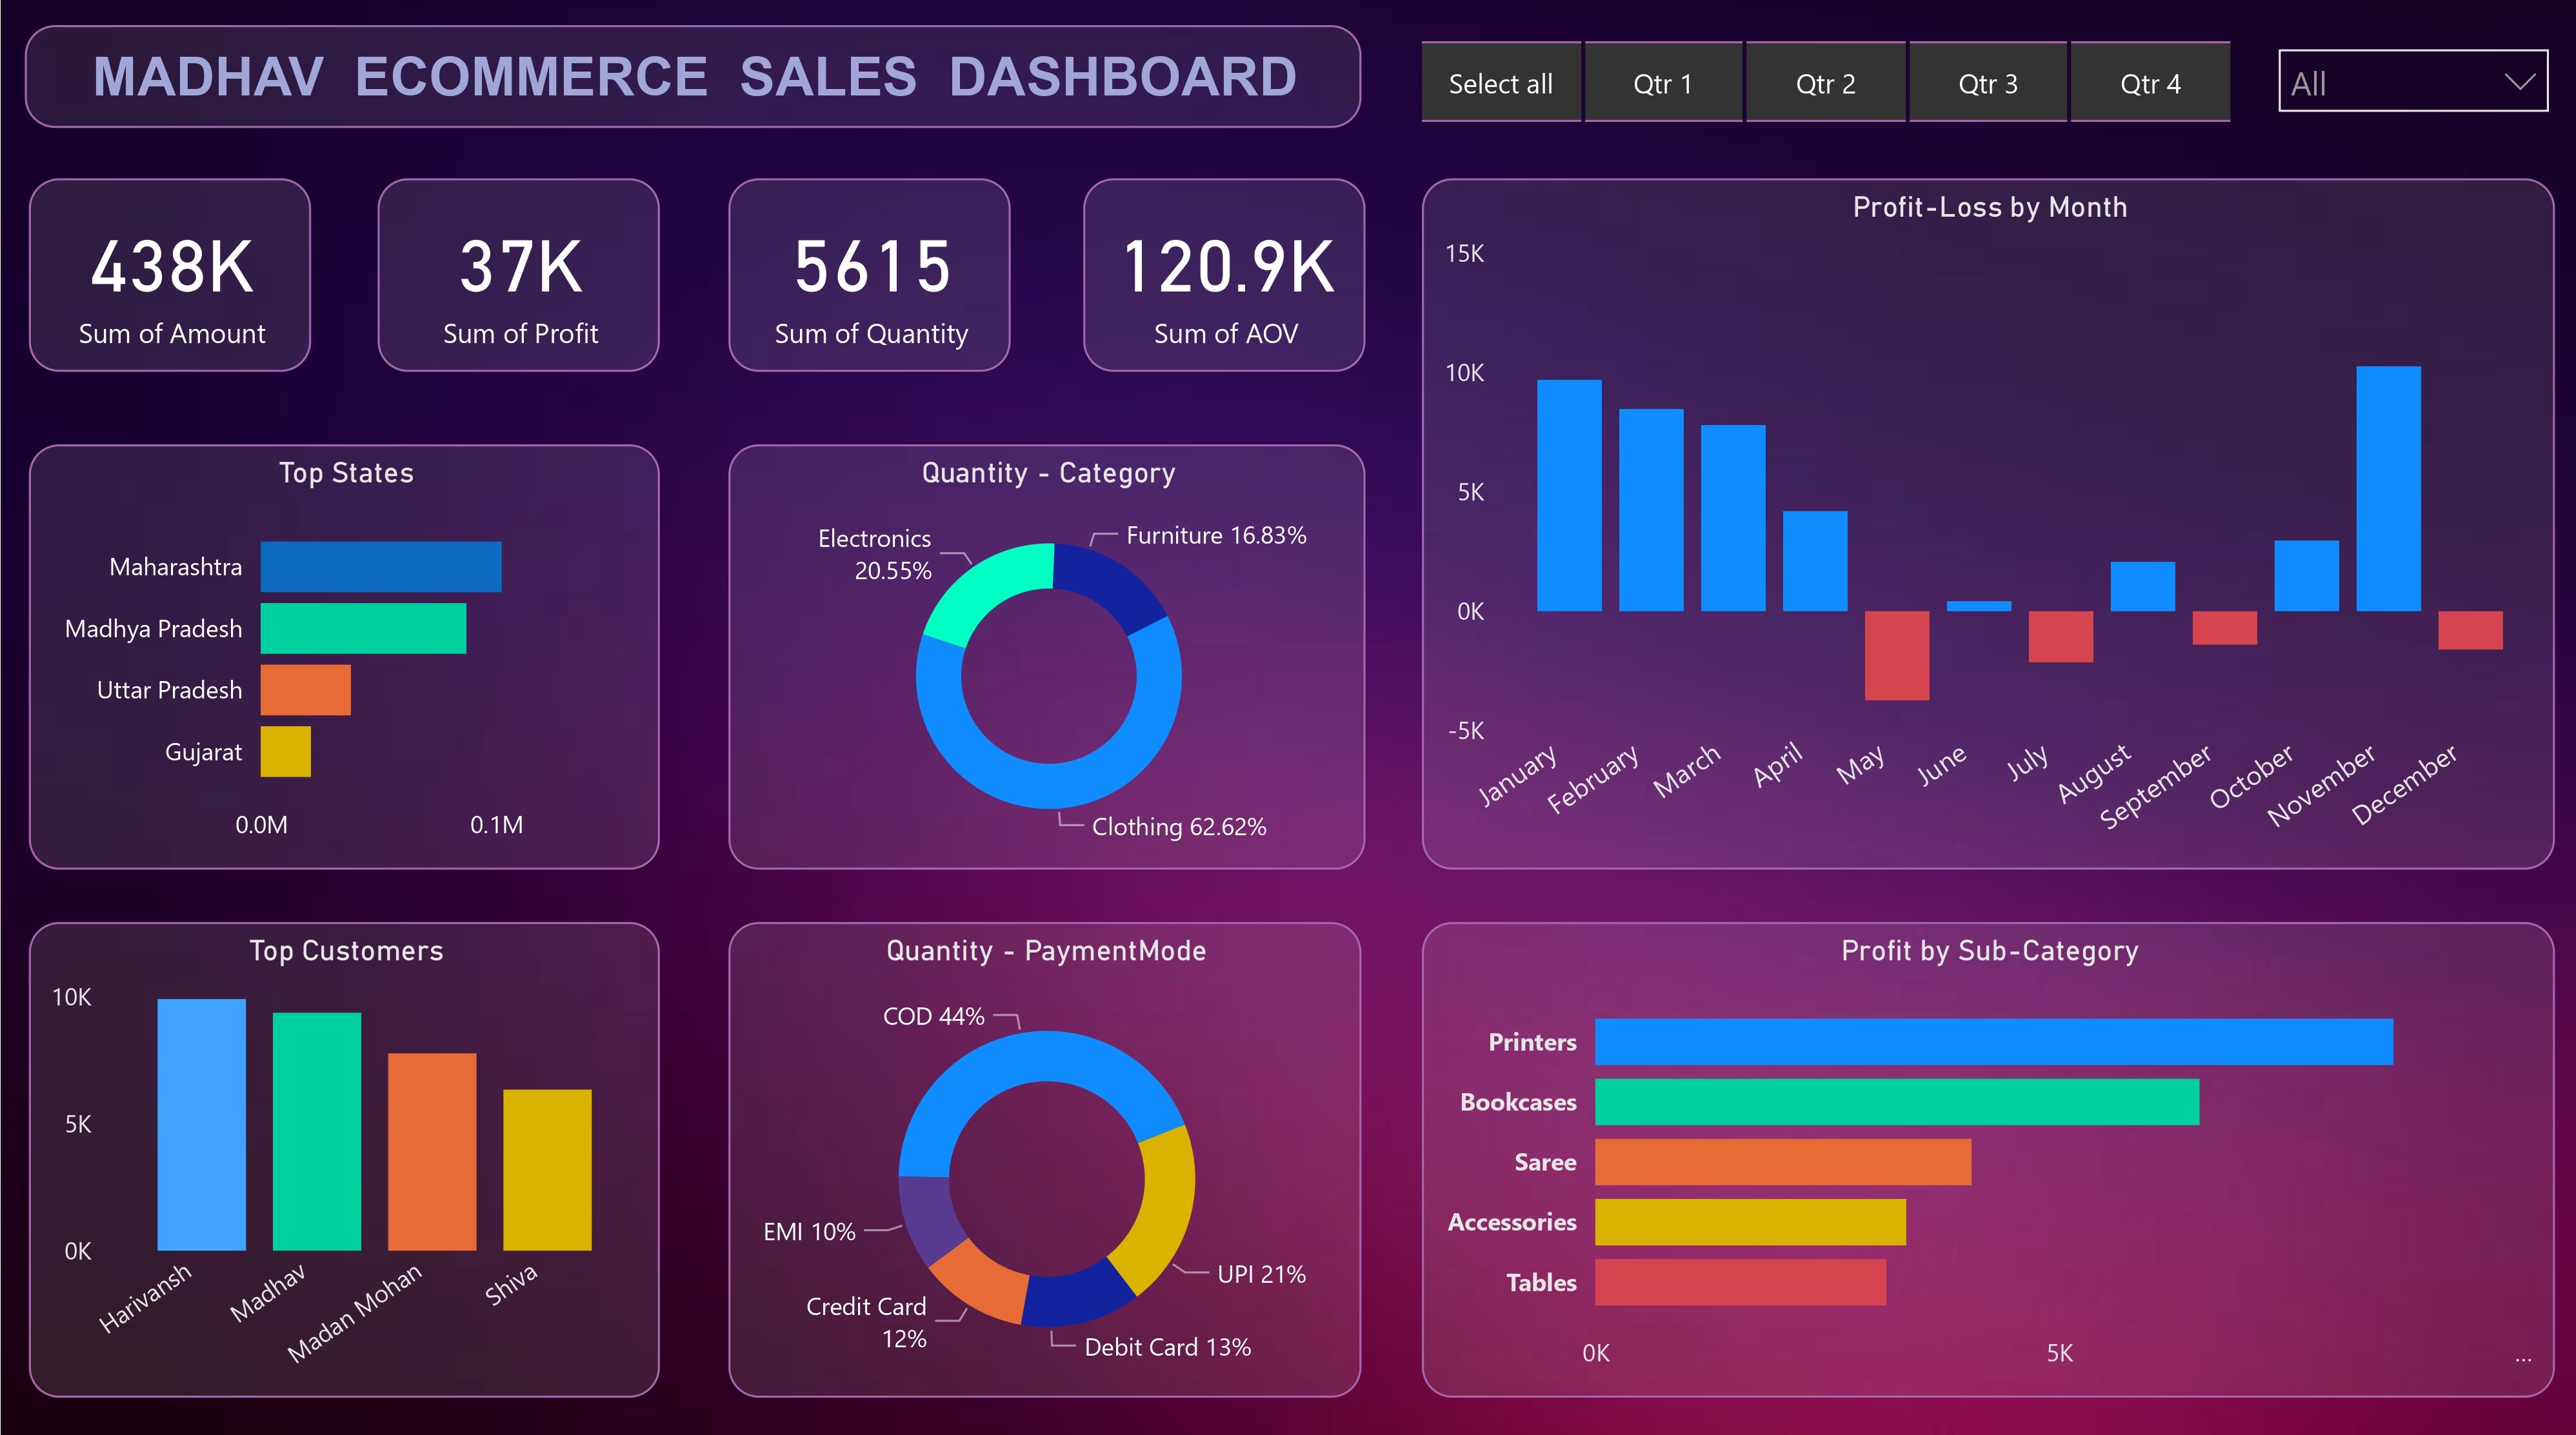This screenshot has height=1435, width=2576.
Task: Open the All dropdown filter
Action: tap(2400, 82)
